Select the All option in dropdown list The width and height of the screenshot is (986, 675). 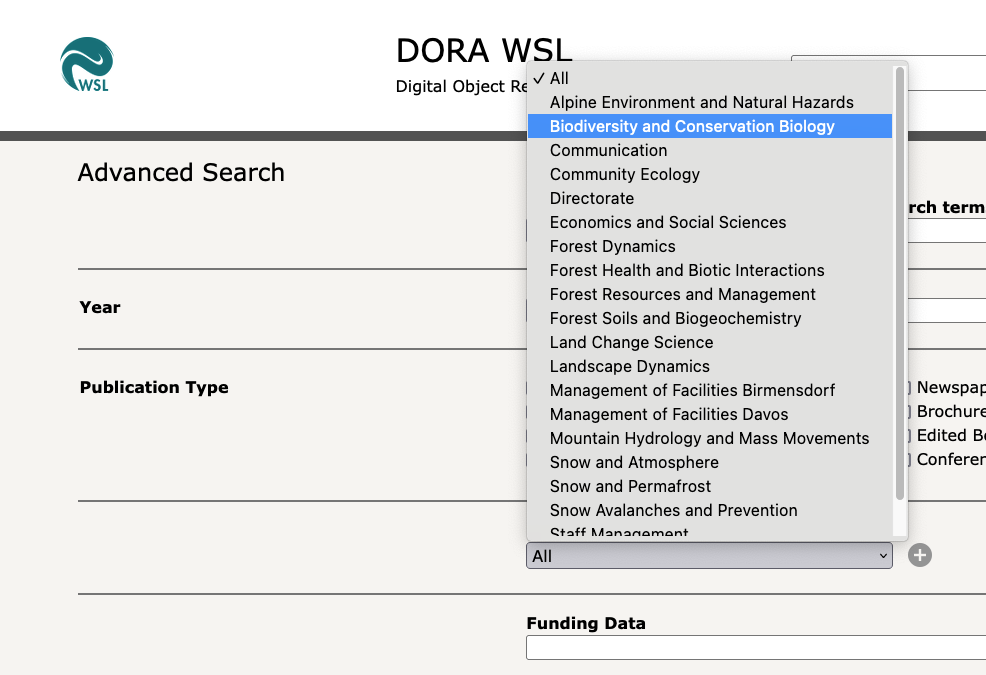(709, 78)
